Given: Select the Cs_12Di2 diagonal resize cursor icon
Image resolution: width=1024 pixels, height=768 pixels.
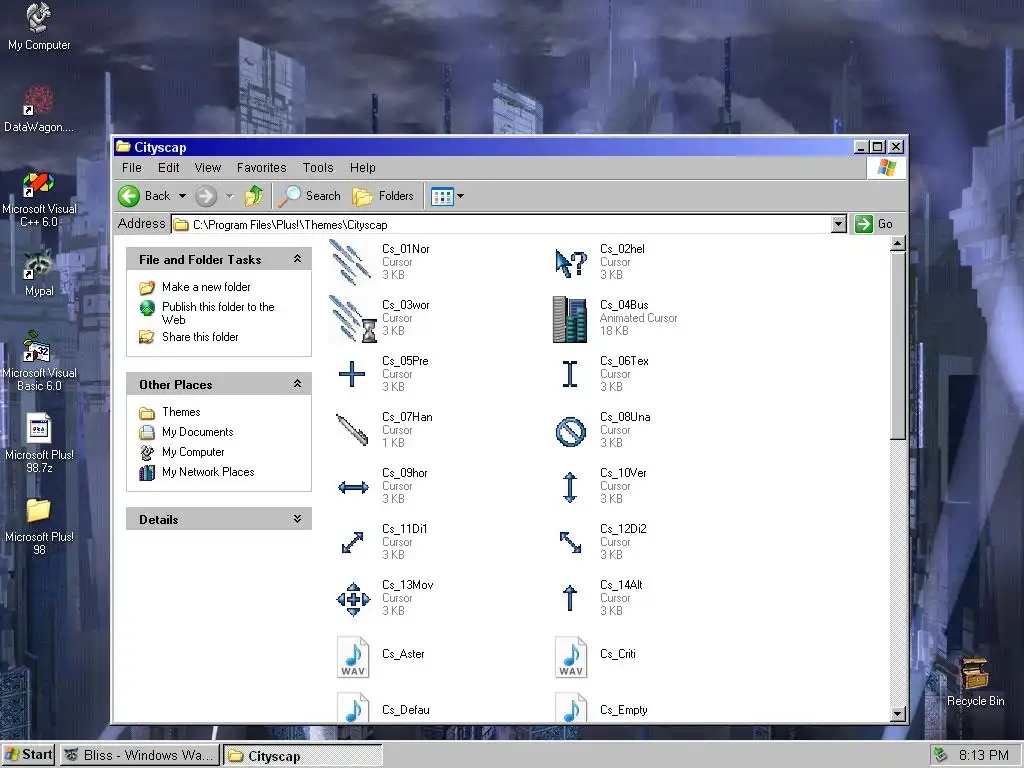Looking at the screenshot, I should 570,542.
